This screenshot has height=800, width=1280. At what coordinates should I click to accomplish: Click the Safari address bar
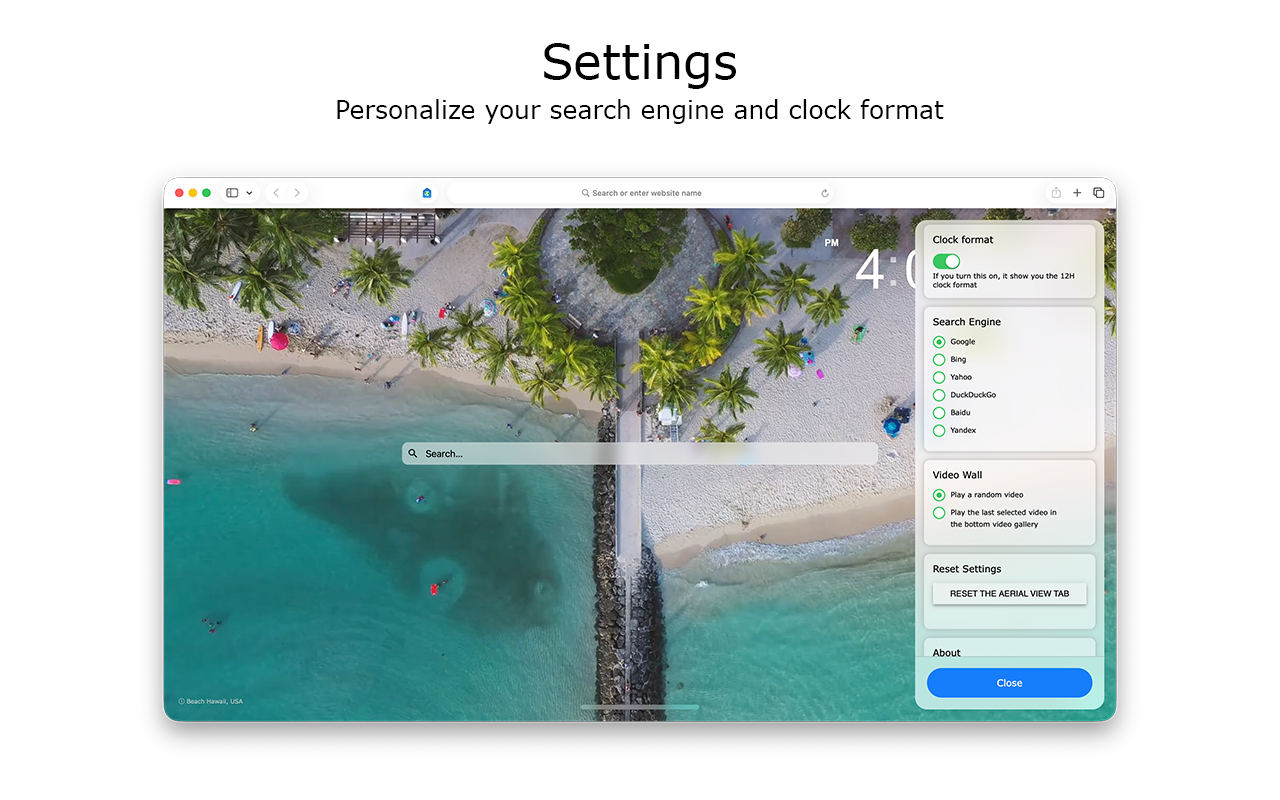coord(641,193)
